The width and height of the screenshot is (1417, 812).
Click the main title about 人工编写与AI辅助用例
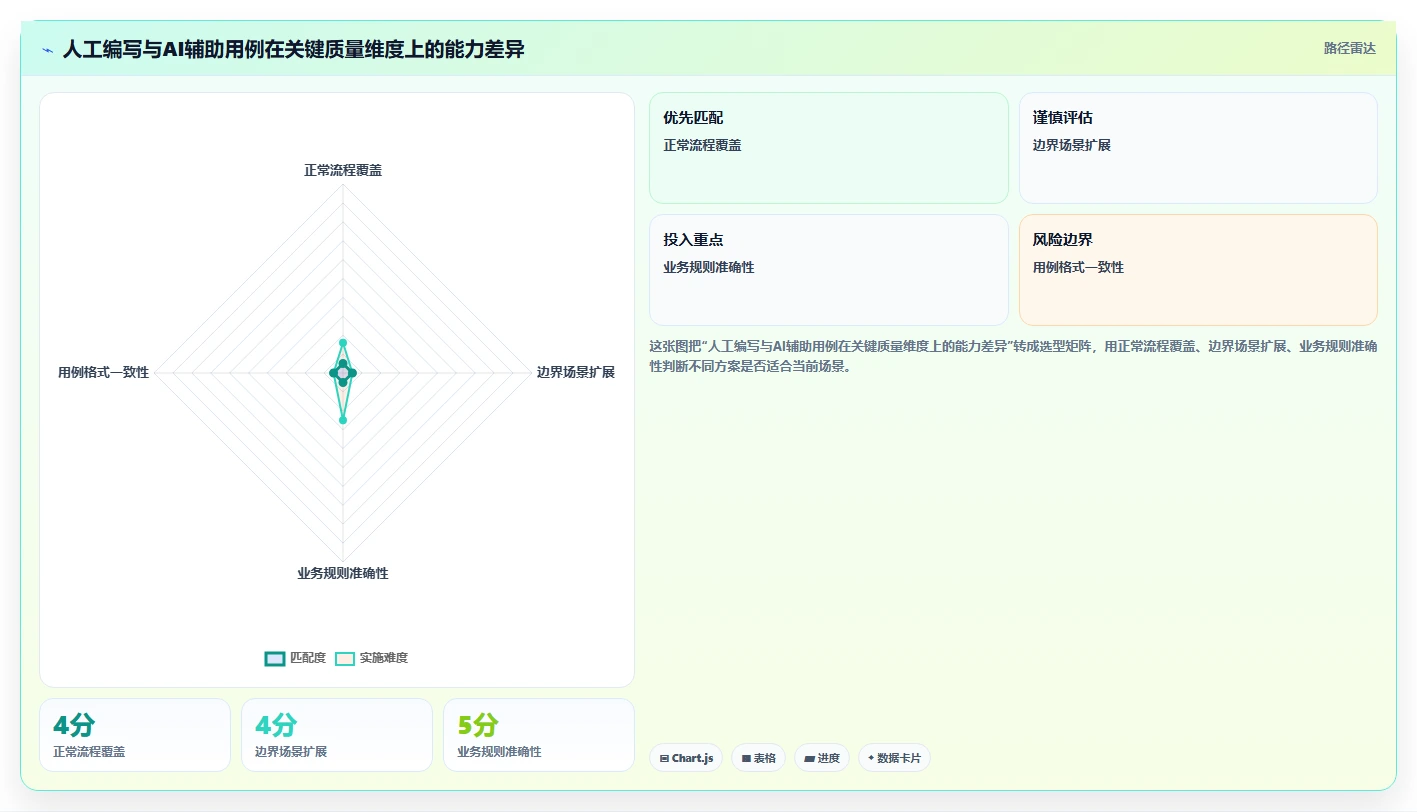click(293, 49)
